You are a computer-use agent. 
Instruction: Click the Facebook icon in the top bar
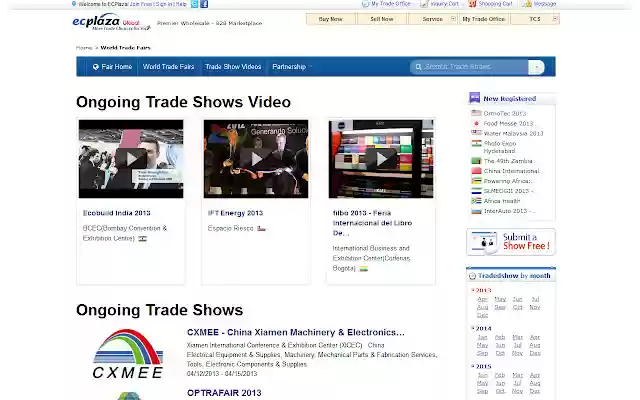click(204, 4)
